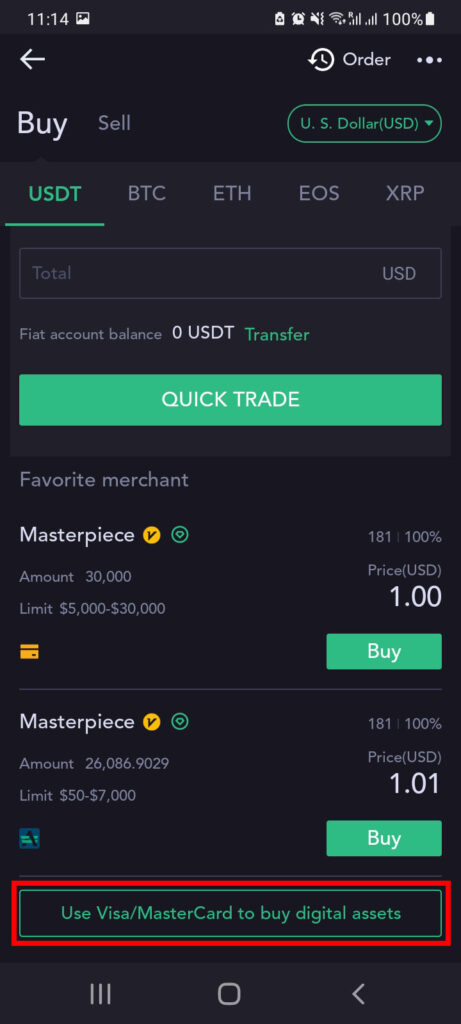Expand the U. S. Dollar(USD) currency dropdown
Image resolution: width=461 pixels, height=1024 pixels.
coord(364,123)
